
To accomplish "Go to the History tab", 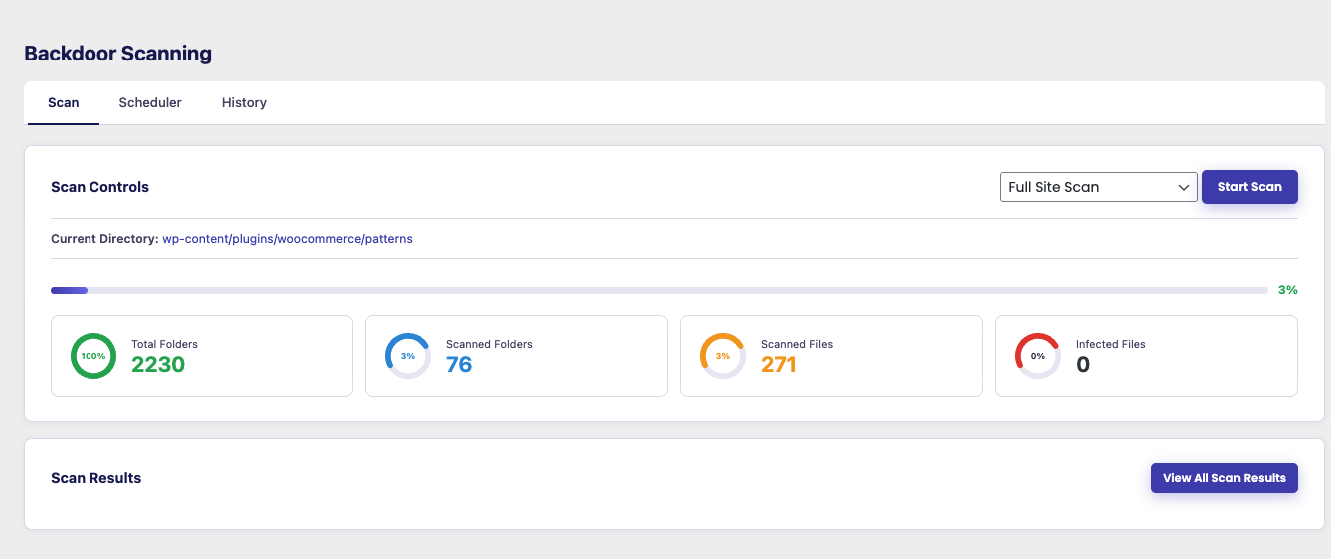I will [244, 102].
